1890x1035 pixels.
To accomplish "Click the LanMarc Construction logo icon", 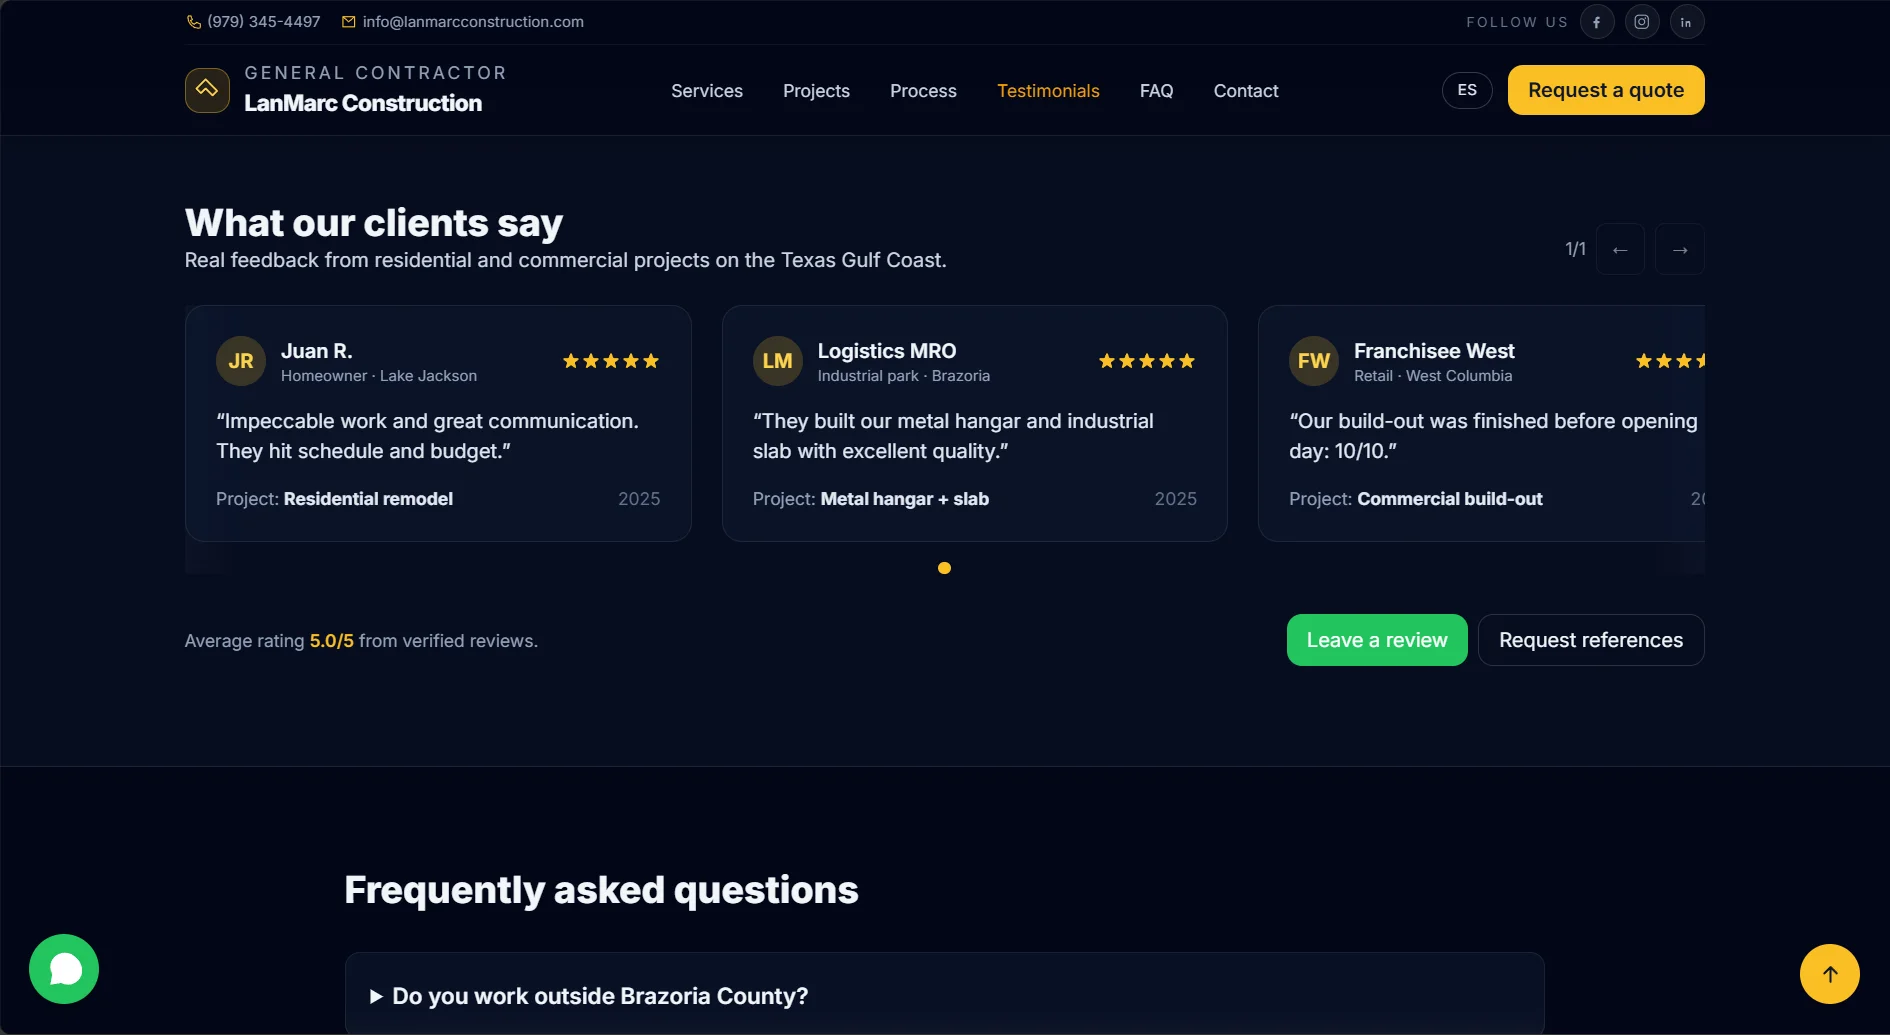I will pos(207,90).
